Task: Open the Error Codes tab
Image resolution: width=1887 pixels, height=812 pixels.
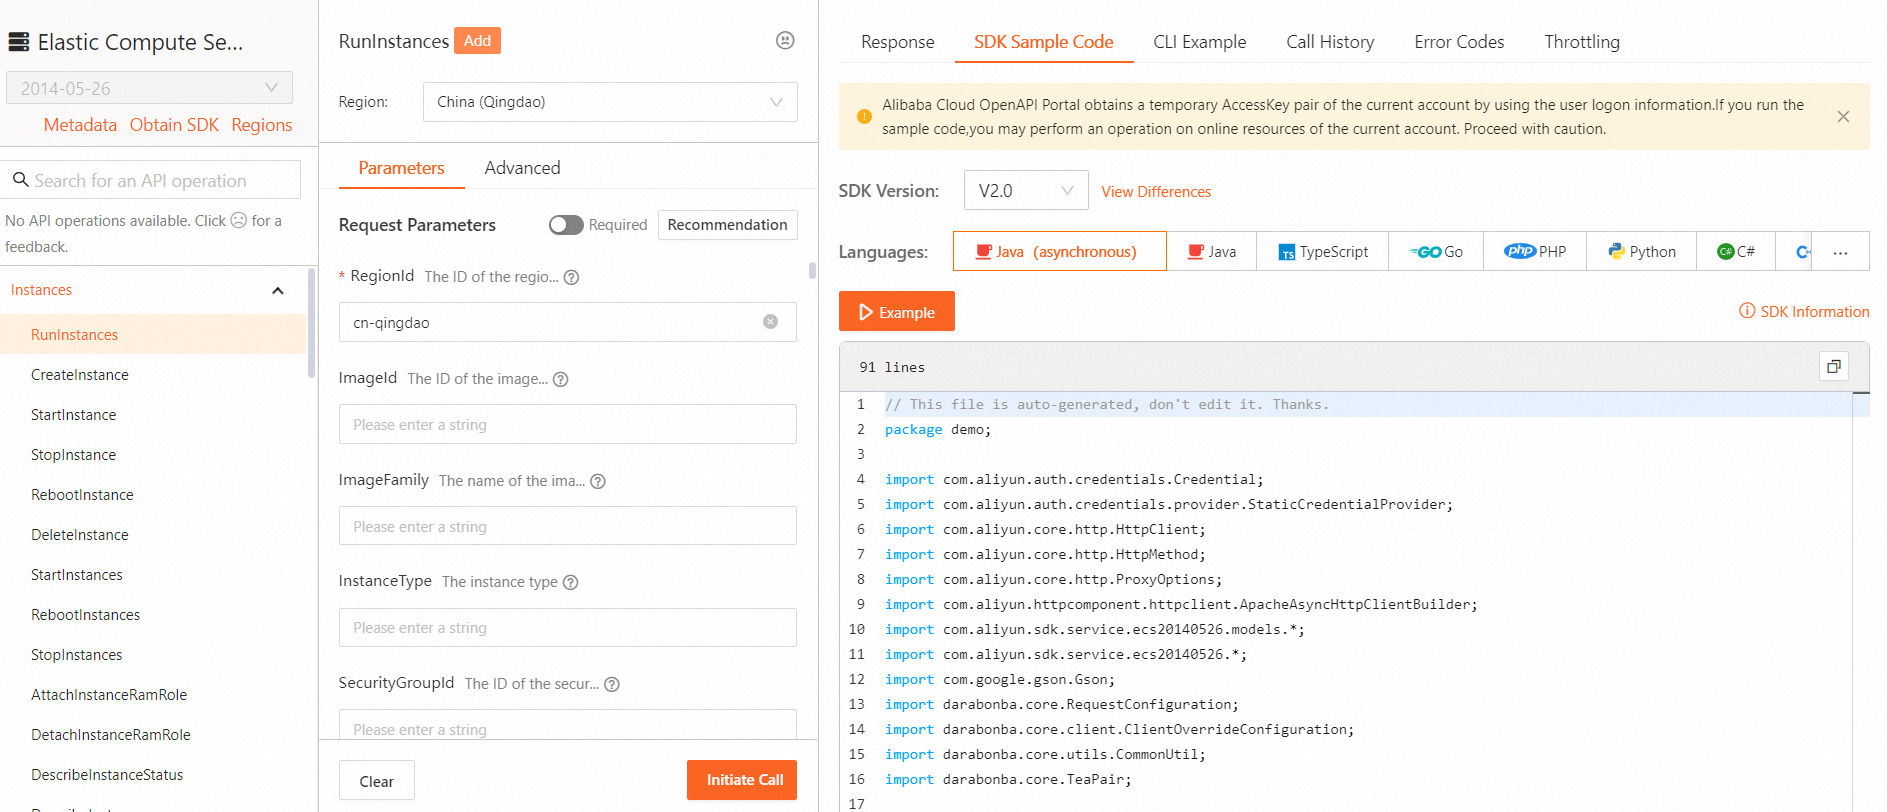Action: [x=1459, y=42]
